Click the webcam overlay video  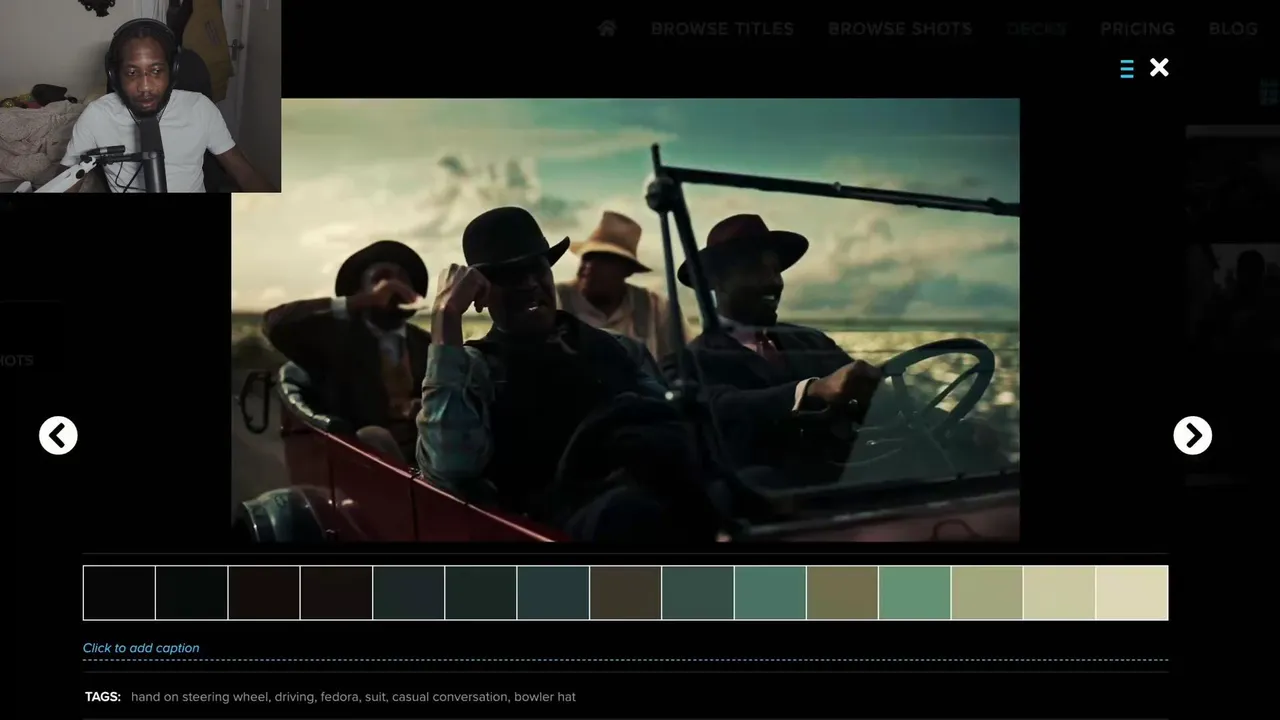(x=140, y=96)
